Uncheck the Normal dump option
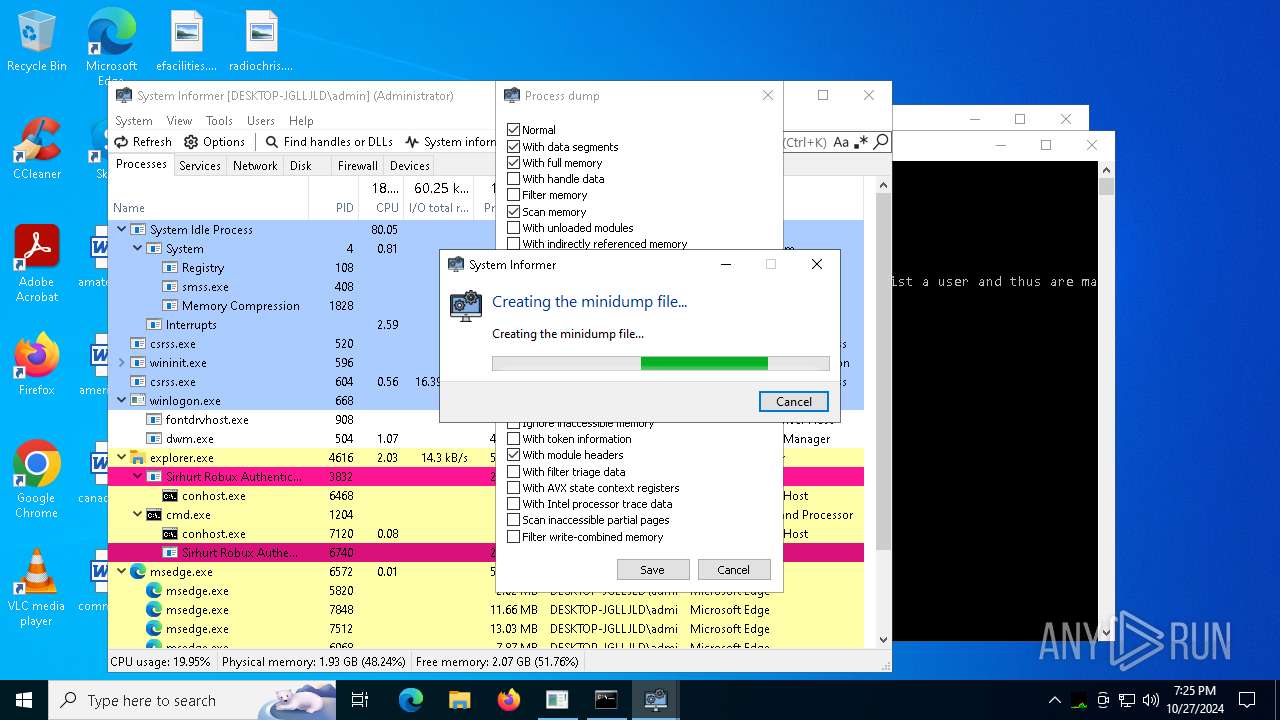Screen dimensions: 1280x720 (x=513, y=130)
